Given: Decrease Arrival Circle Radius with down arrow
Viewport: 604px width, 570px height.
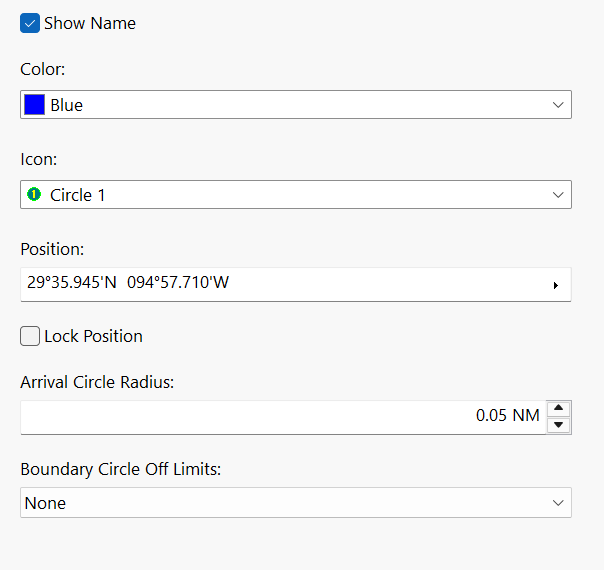Looking at the screenshot, I should 560,425.
